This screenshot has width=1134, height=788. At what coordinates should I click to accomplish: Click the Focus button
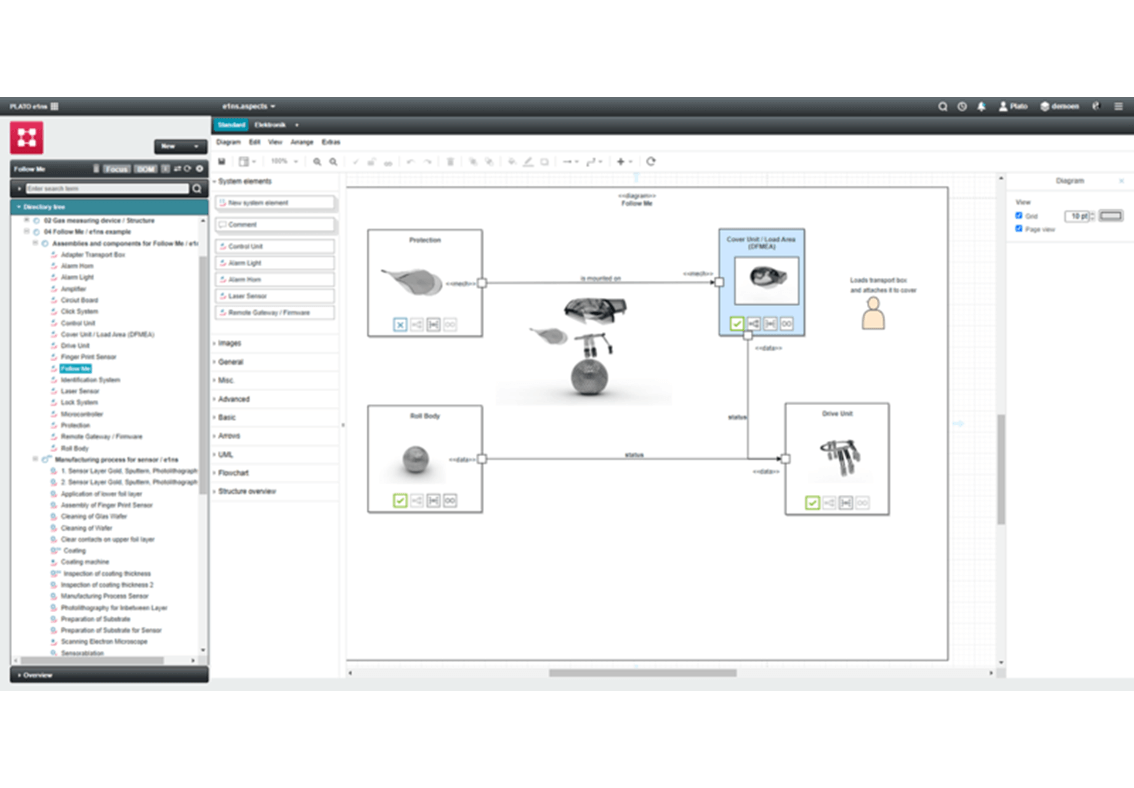point(117,169)
